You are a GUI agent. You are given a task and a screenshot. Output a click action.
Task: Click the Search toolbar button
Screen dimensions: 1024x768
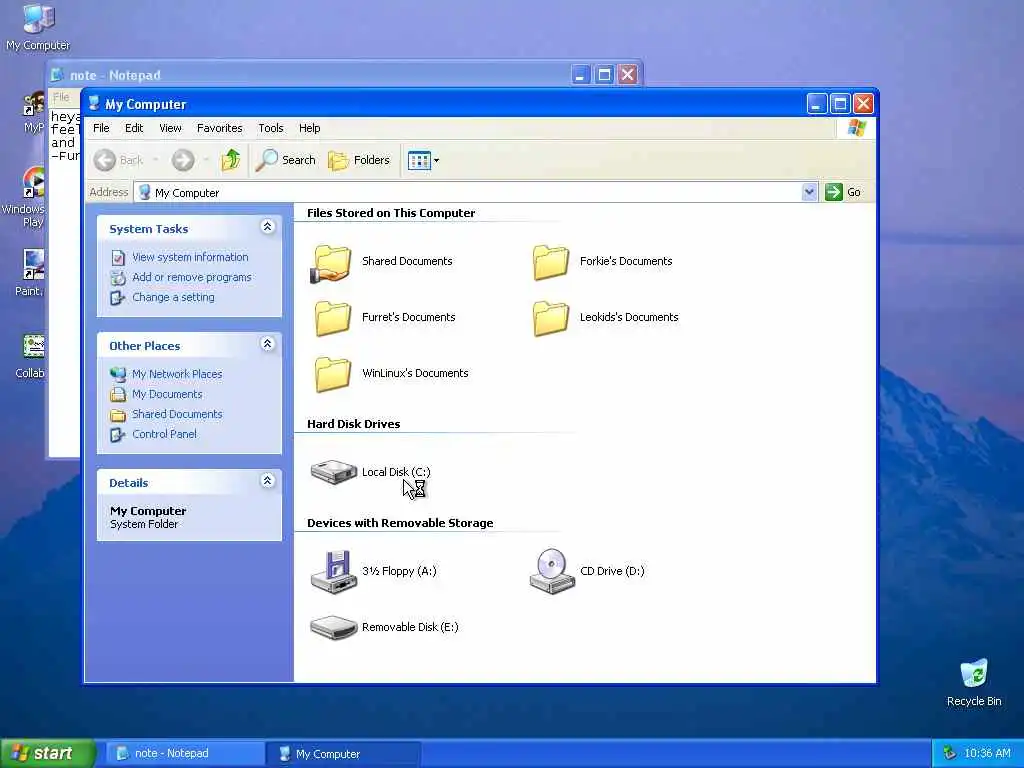coord(285,160)
